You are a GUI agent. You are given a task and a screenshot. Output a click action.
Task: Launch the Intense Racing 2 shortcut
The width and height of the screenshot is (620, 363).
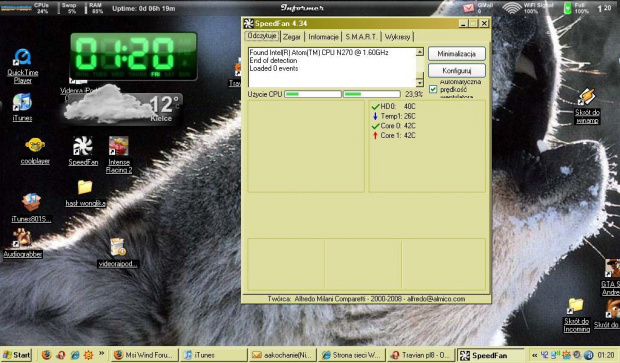(x=119, y=155)
